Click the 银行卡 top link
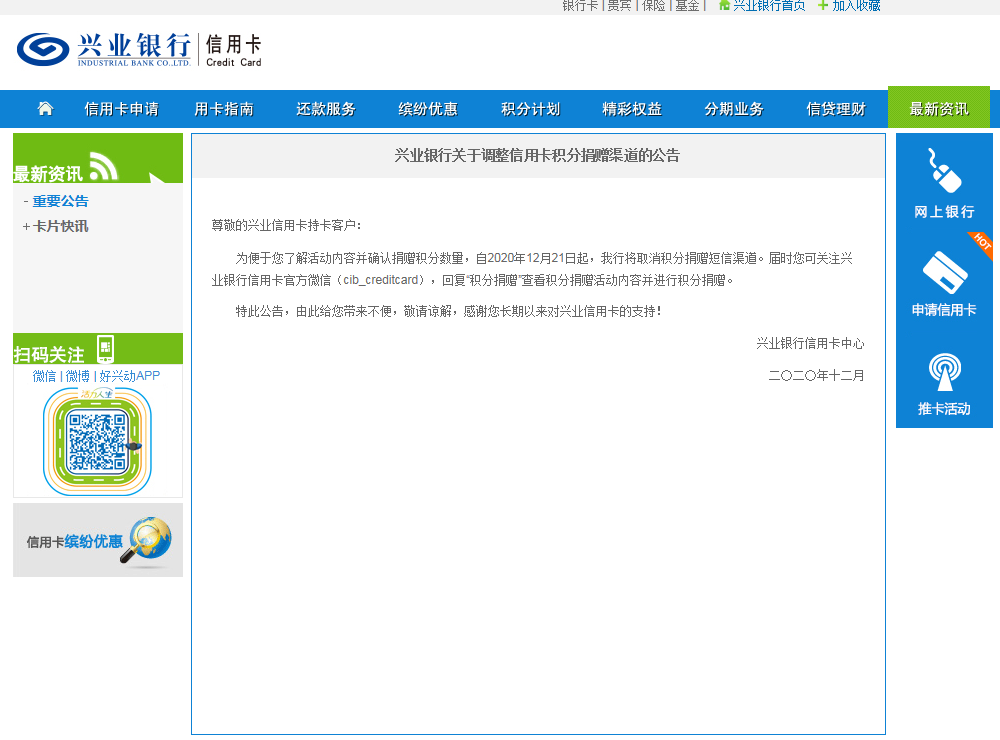The image size is (1000, 740). click(x=580, y=6)
